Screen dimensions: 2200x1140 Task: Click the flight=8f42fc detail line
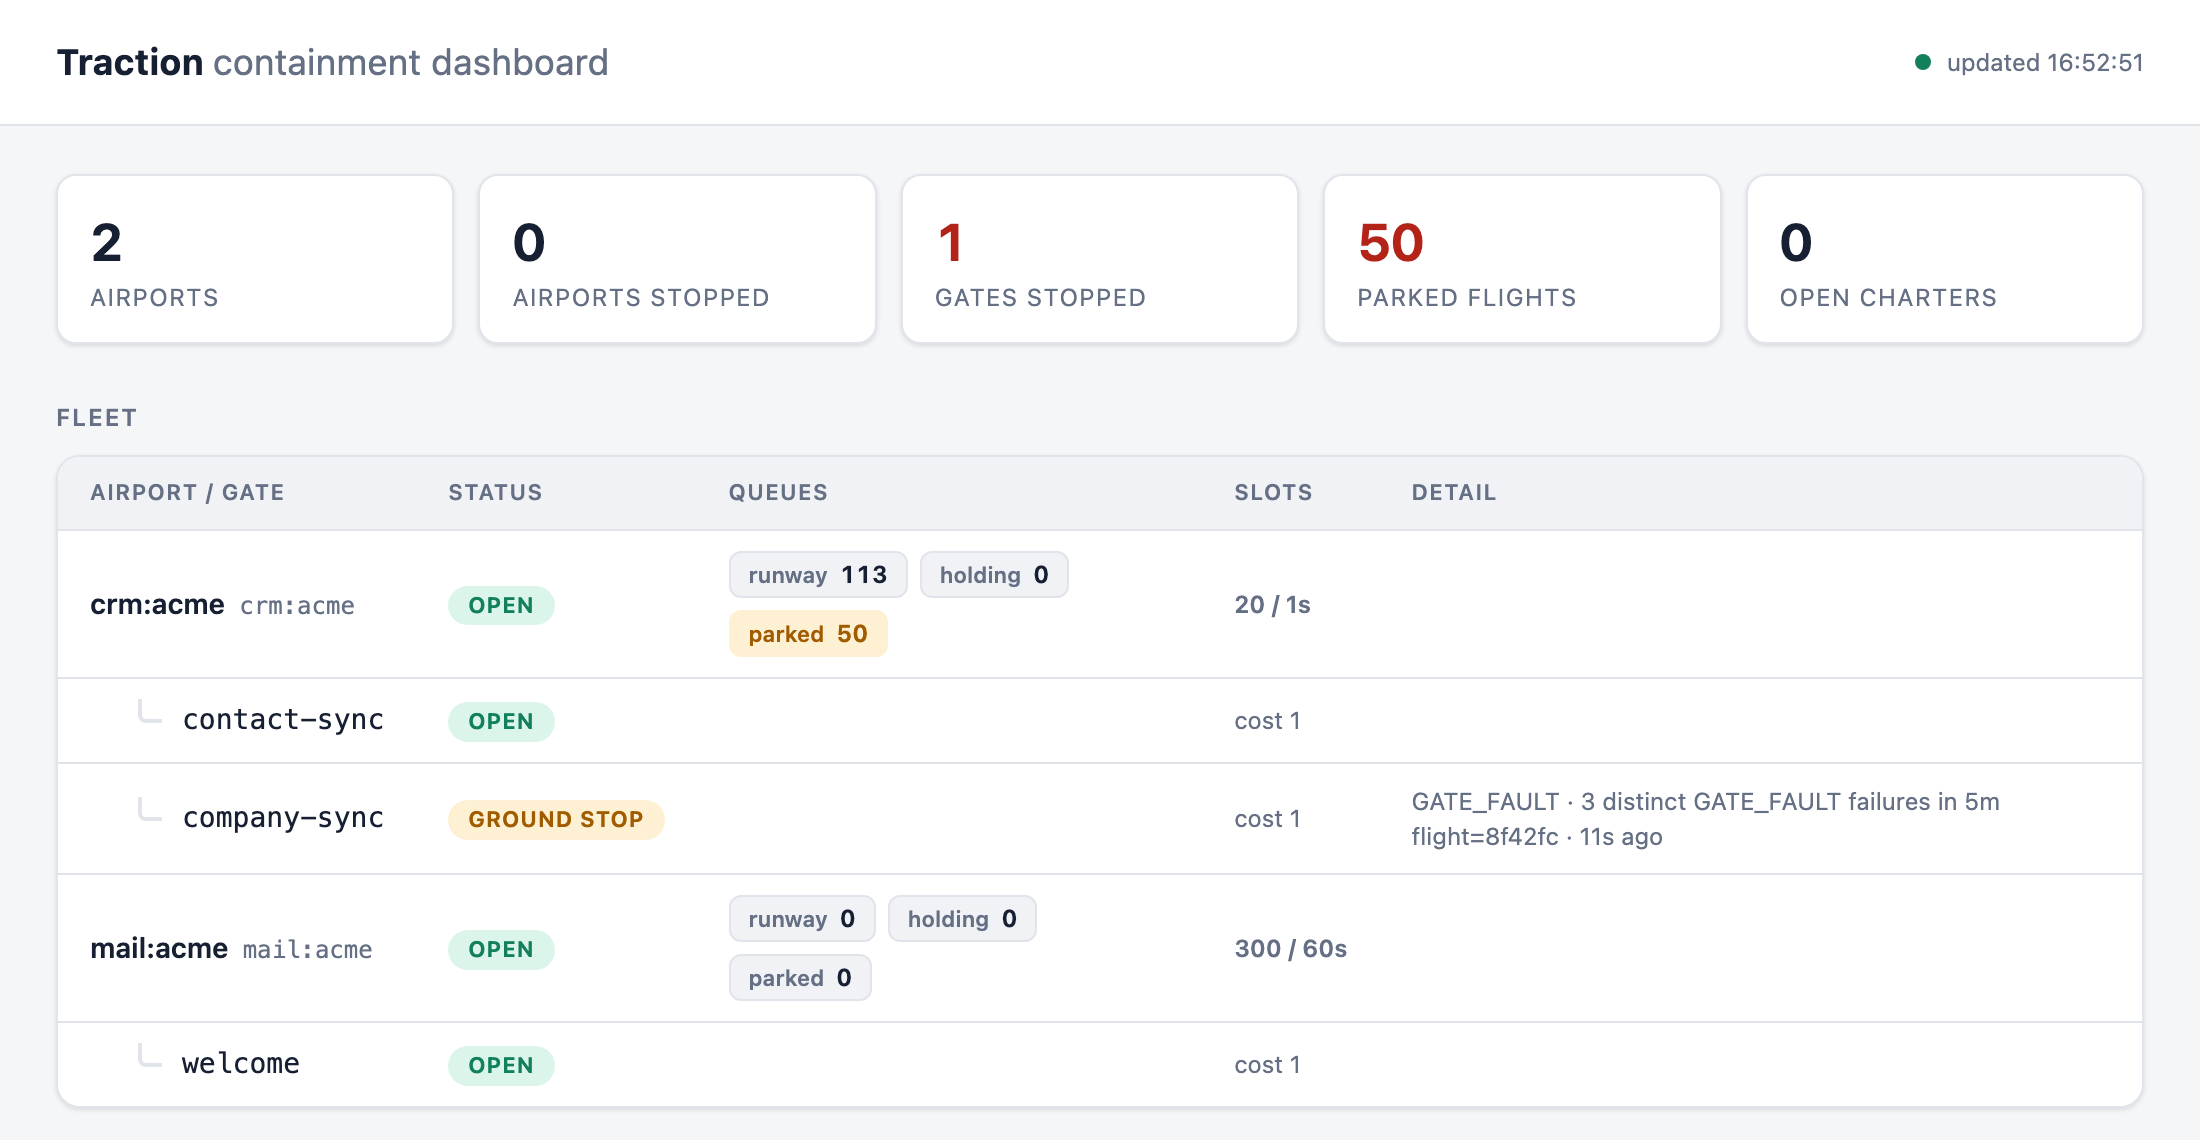(x=1537, y=837)
